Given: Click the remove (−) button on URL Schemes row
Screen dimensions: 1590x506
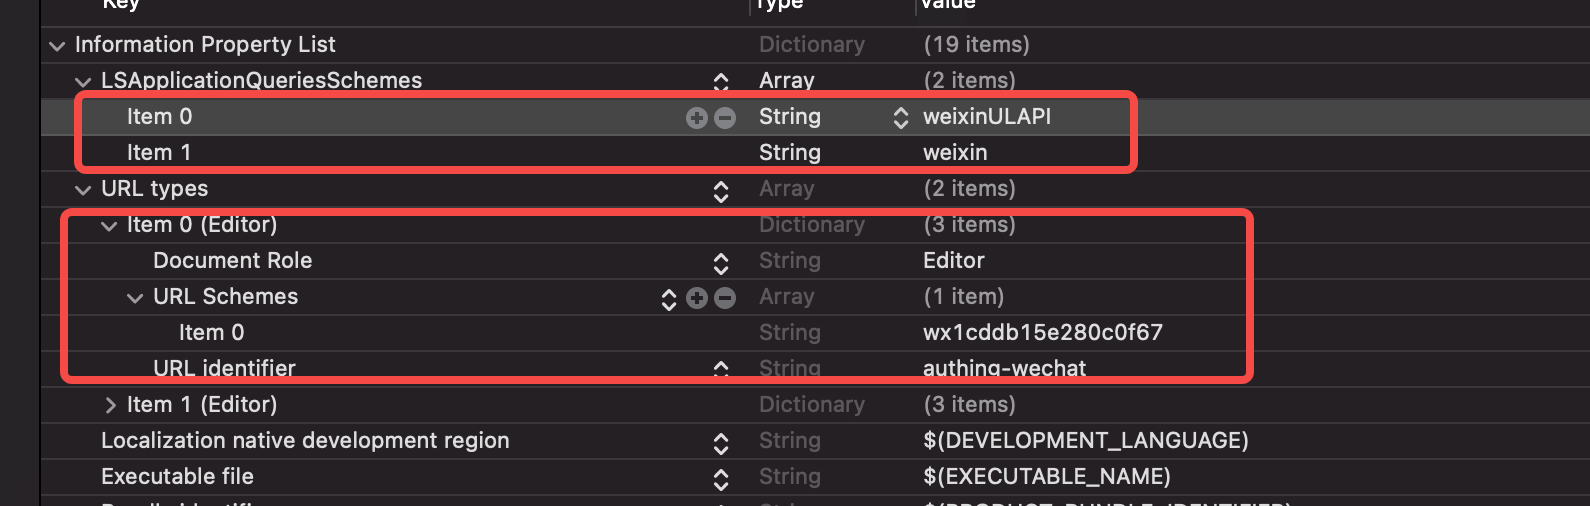Looking at the screenshot, I should point(726,298).
